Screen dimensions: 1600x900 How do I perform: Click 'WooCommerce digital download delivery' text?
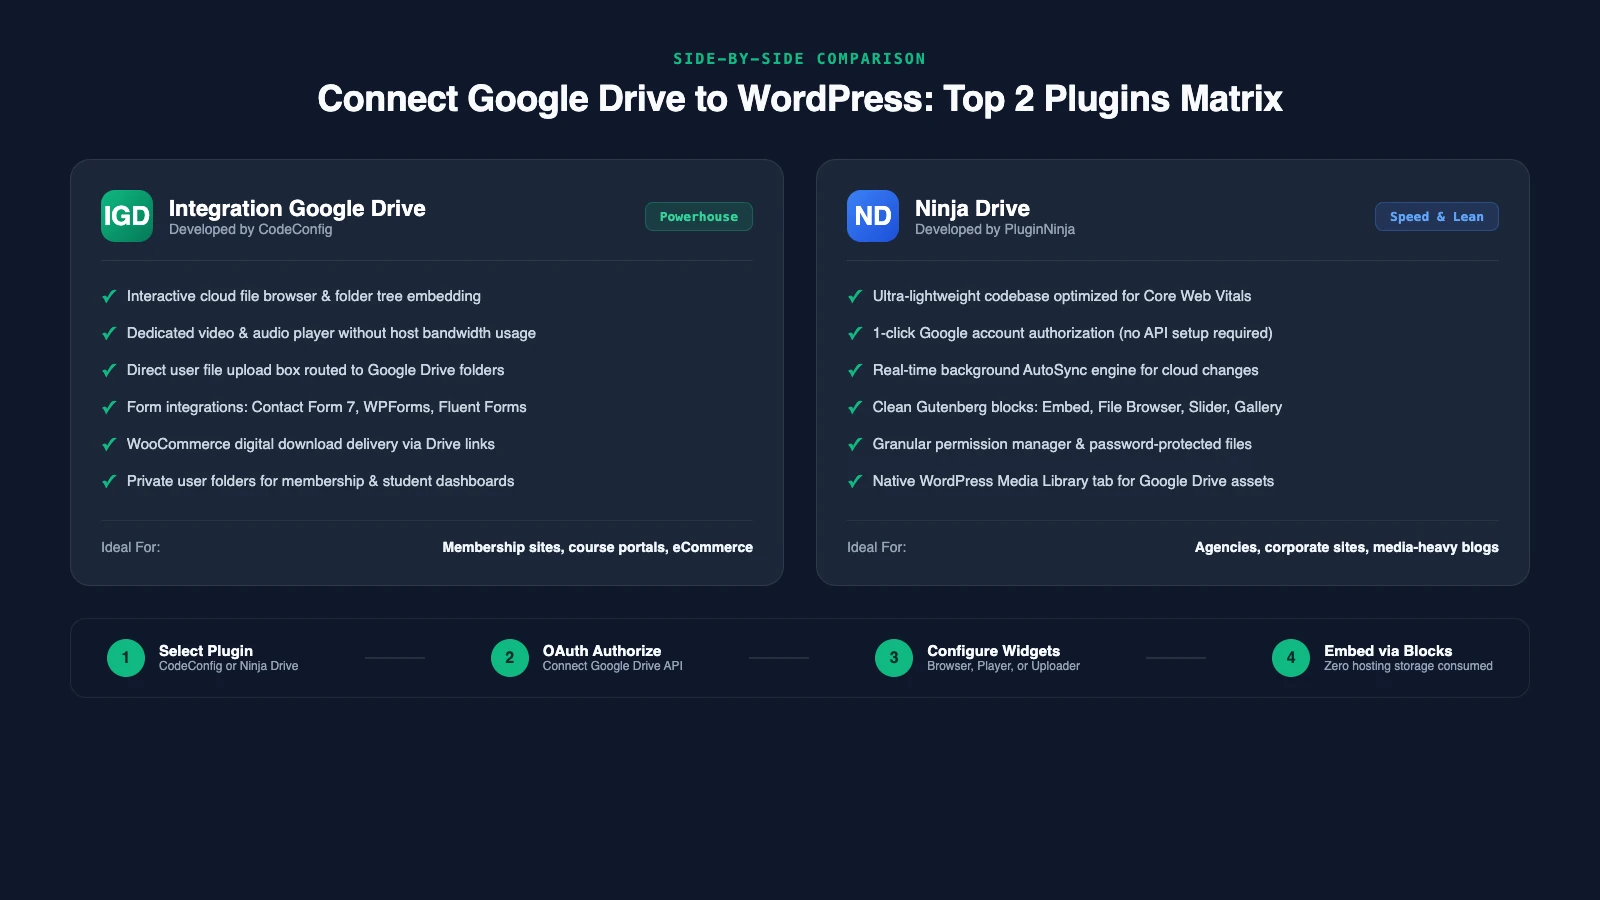tap(311, 444)
